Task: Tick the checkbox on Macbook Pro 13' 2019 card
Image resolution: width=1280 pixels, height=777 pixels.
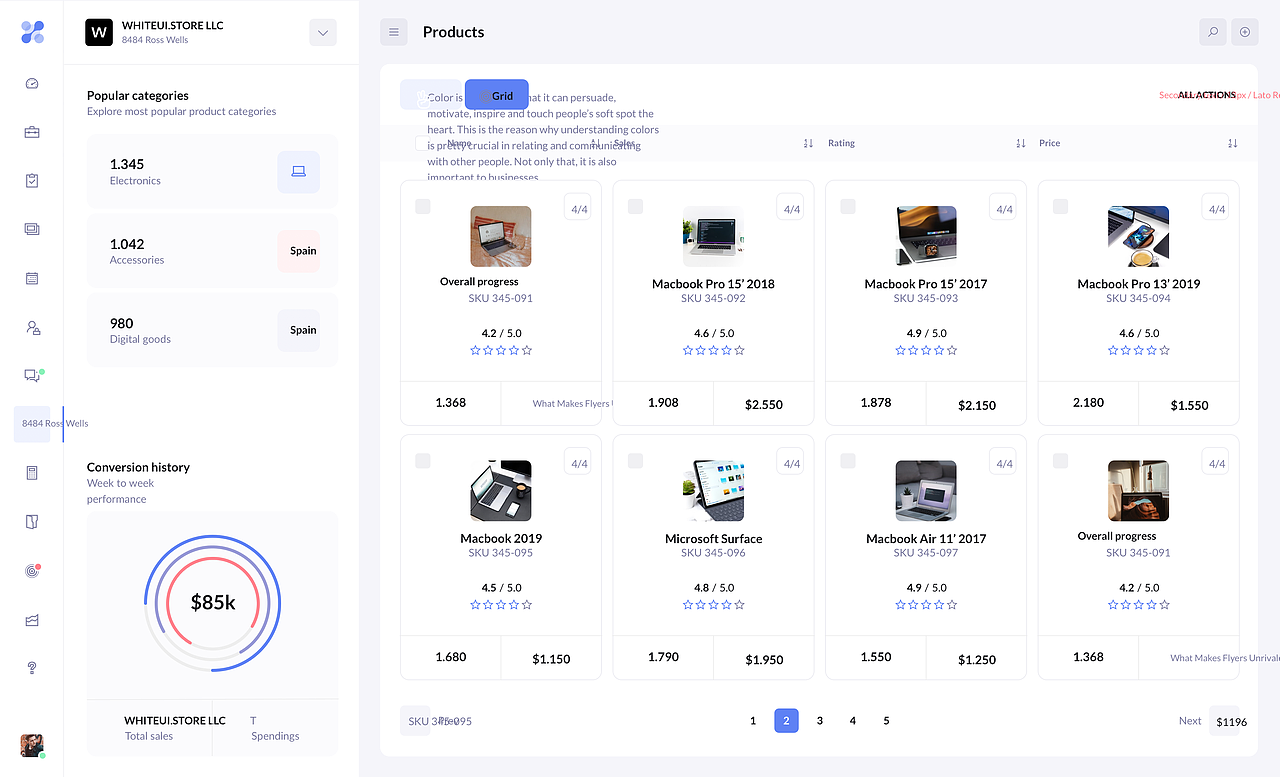Action: (1060, 206)
